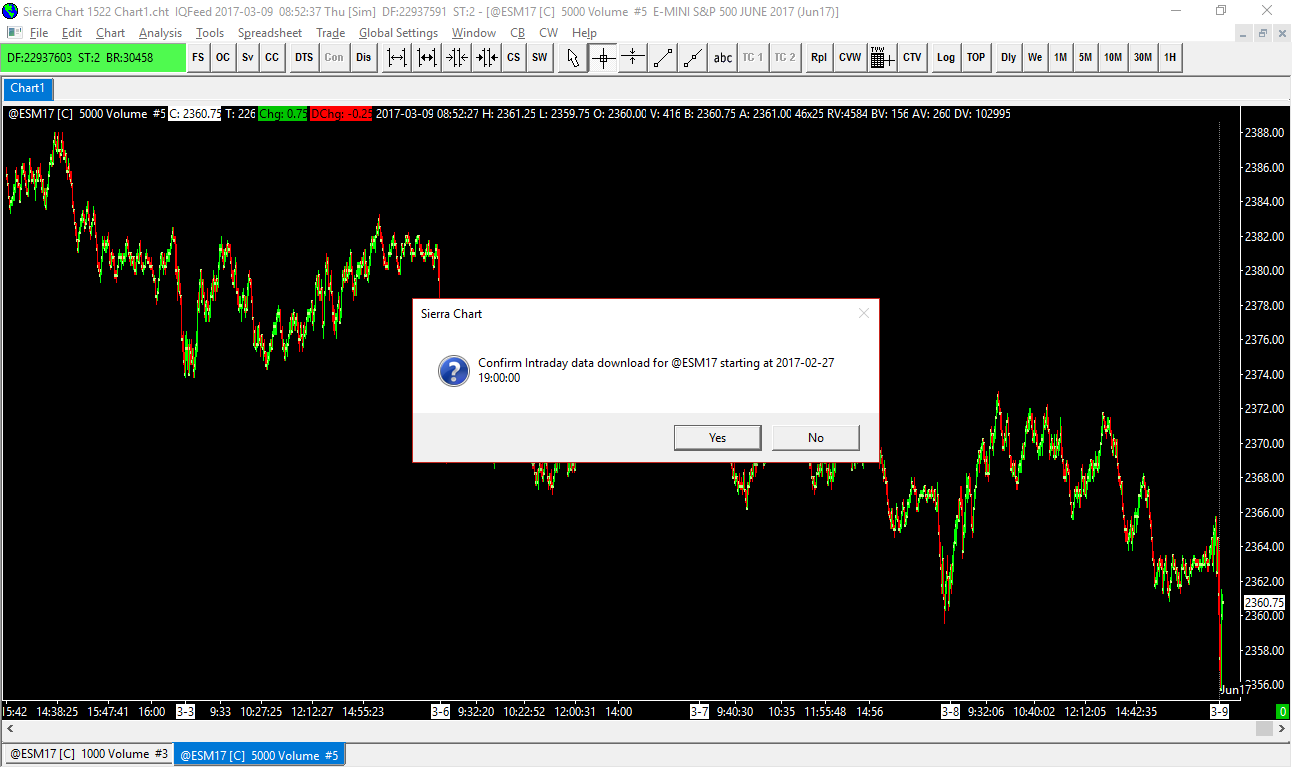
Task: Open the File menu
Action: click(x=39, y=33)
